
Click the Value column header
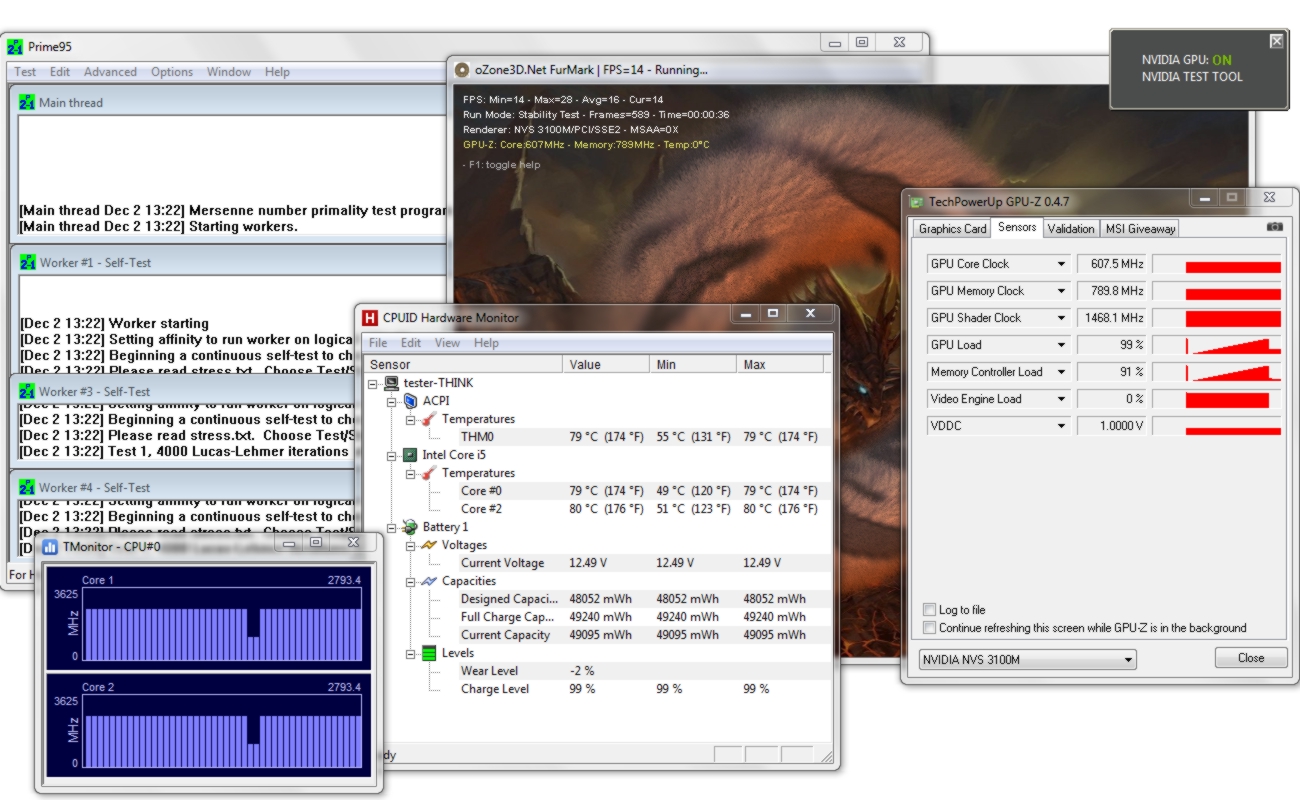click(x=606, y=365)
